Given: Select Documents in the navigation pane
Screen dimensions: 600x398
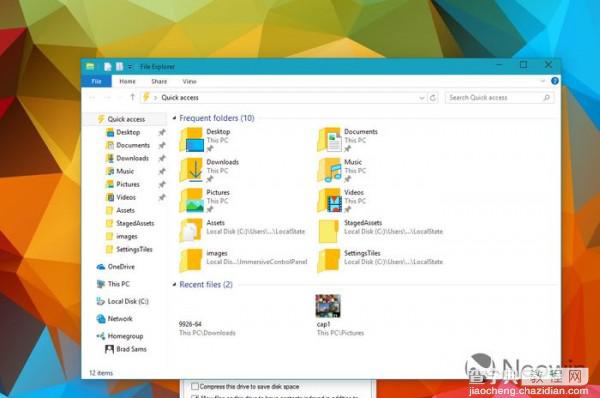Looking at the screenshot, I should (x=132, y=145).
